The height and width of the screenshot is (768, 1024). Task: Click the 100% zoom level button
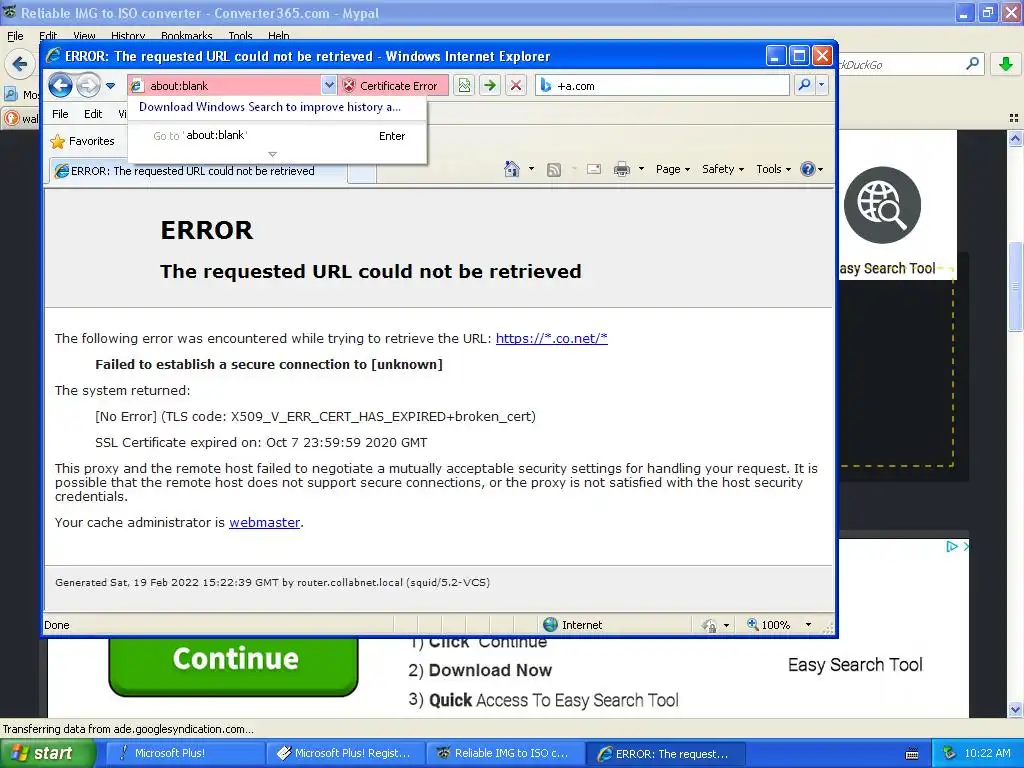click(769, 625)
